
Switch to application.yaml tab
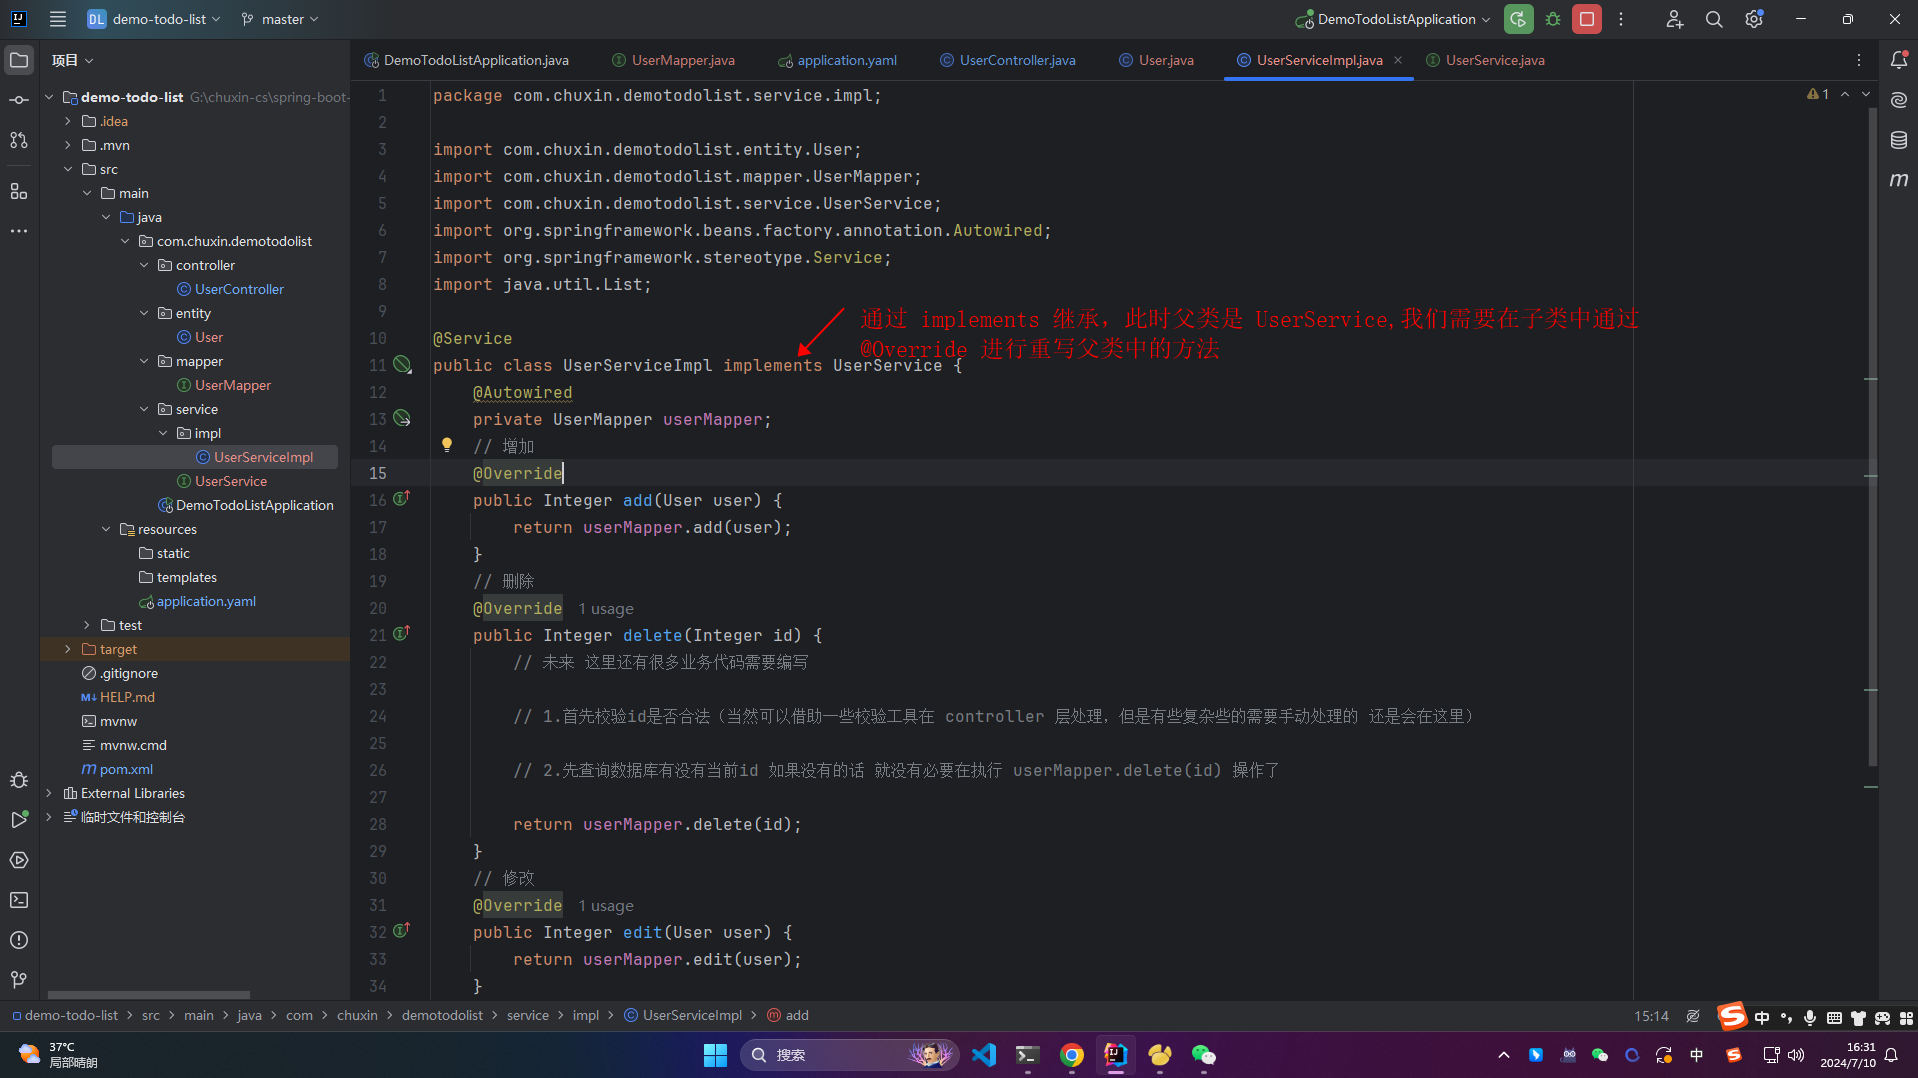pyautogui.click(x=838, y=60)
